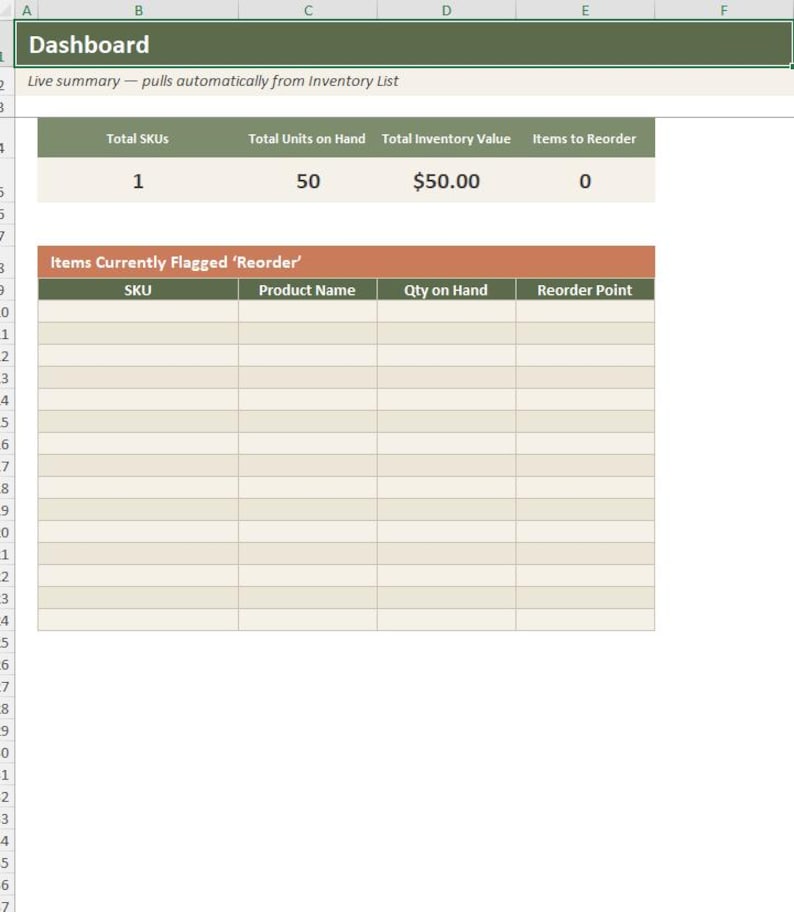Click the Items to Reorder value 0
The width and height of the screenshot is (794, 912).
coord(585,181)
